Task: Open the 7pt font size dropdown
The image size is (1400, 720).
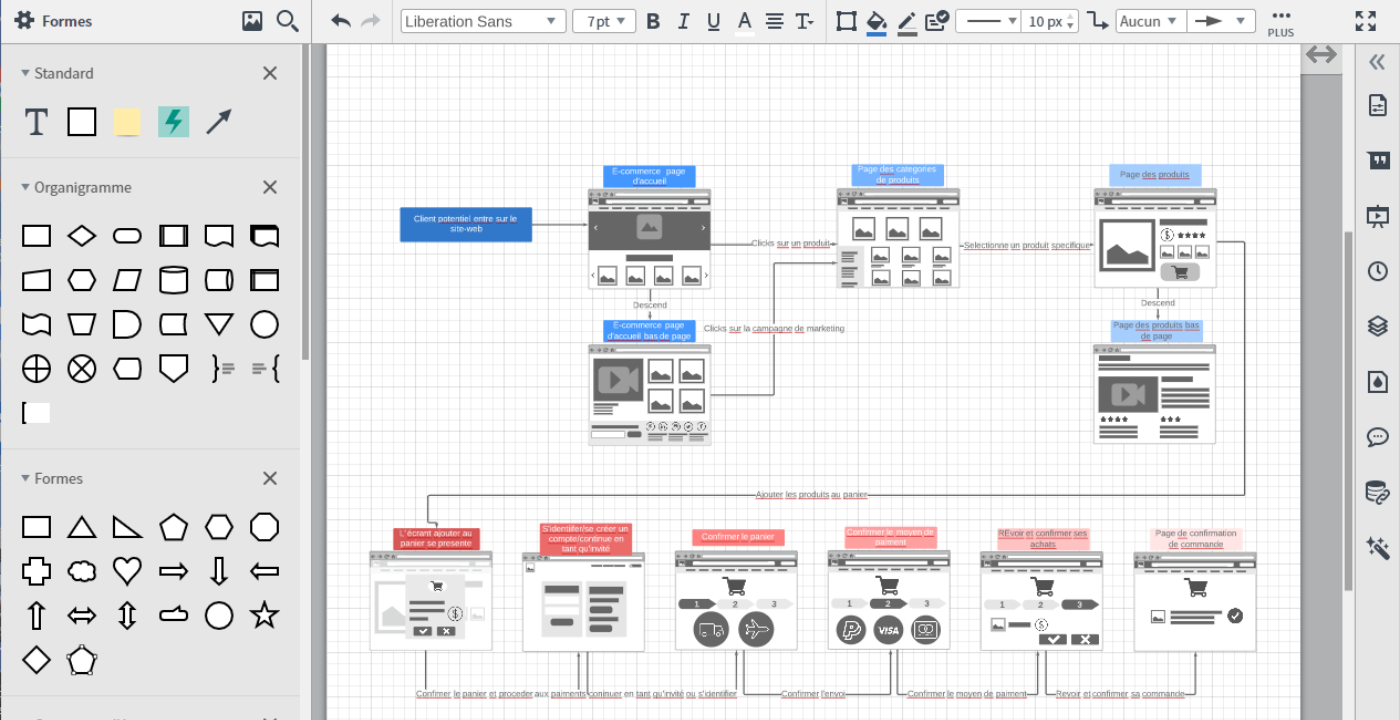Action: tap(604, 20)
